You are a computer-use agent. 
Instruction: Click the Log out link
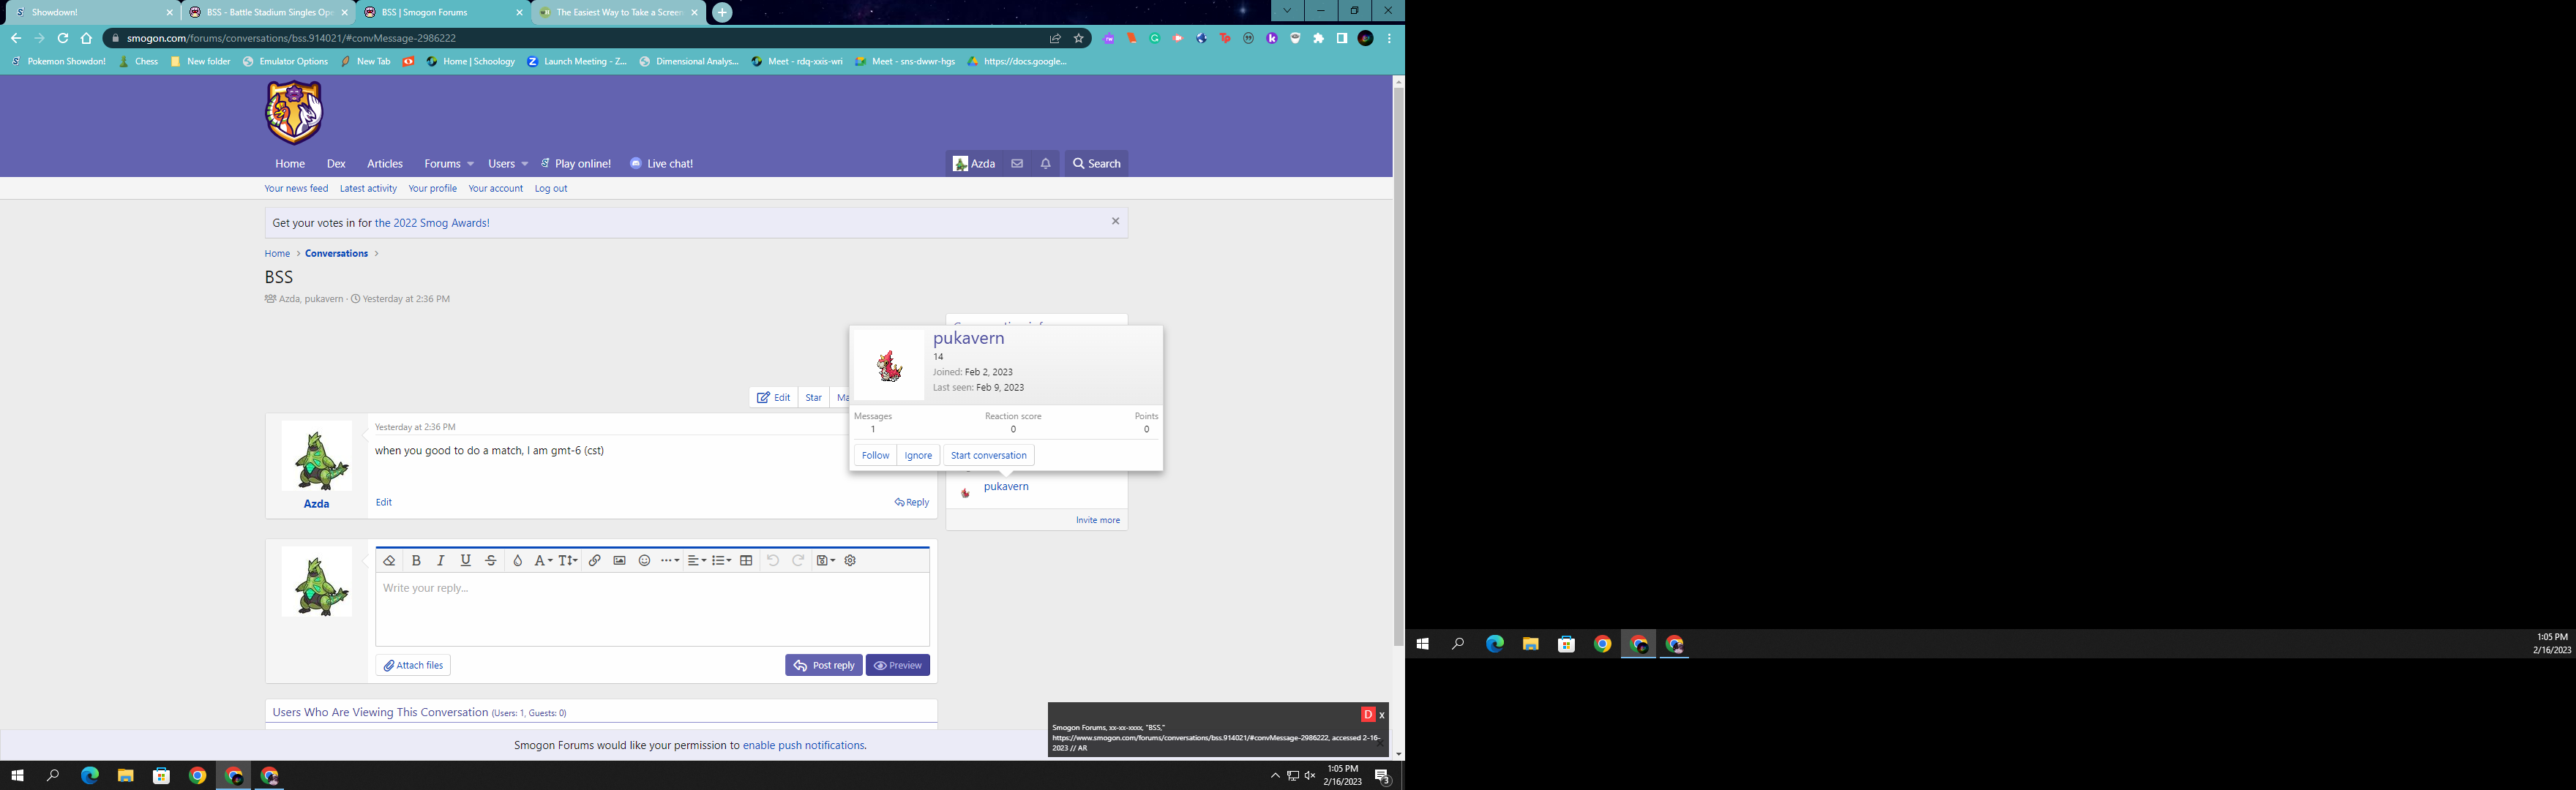coord(550,188)
